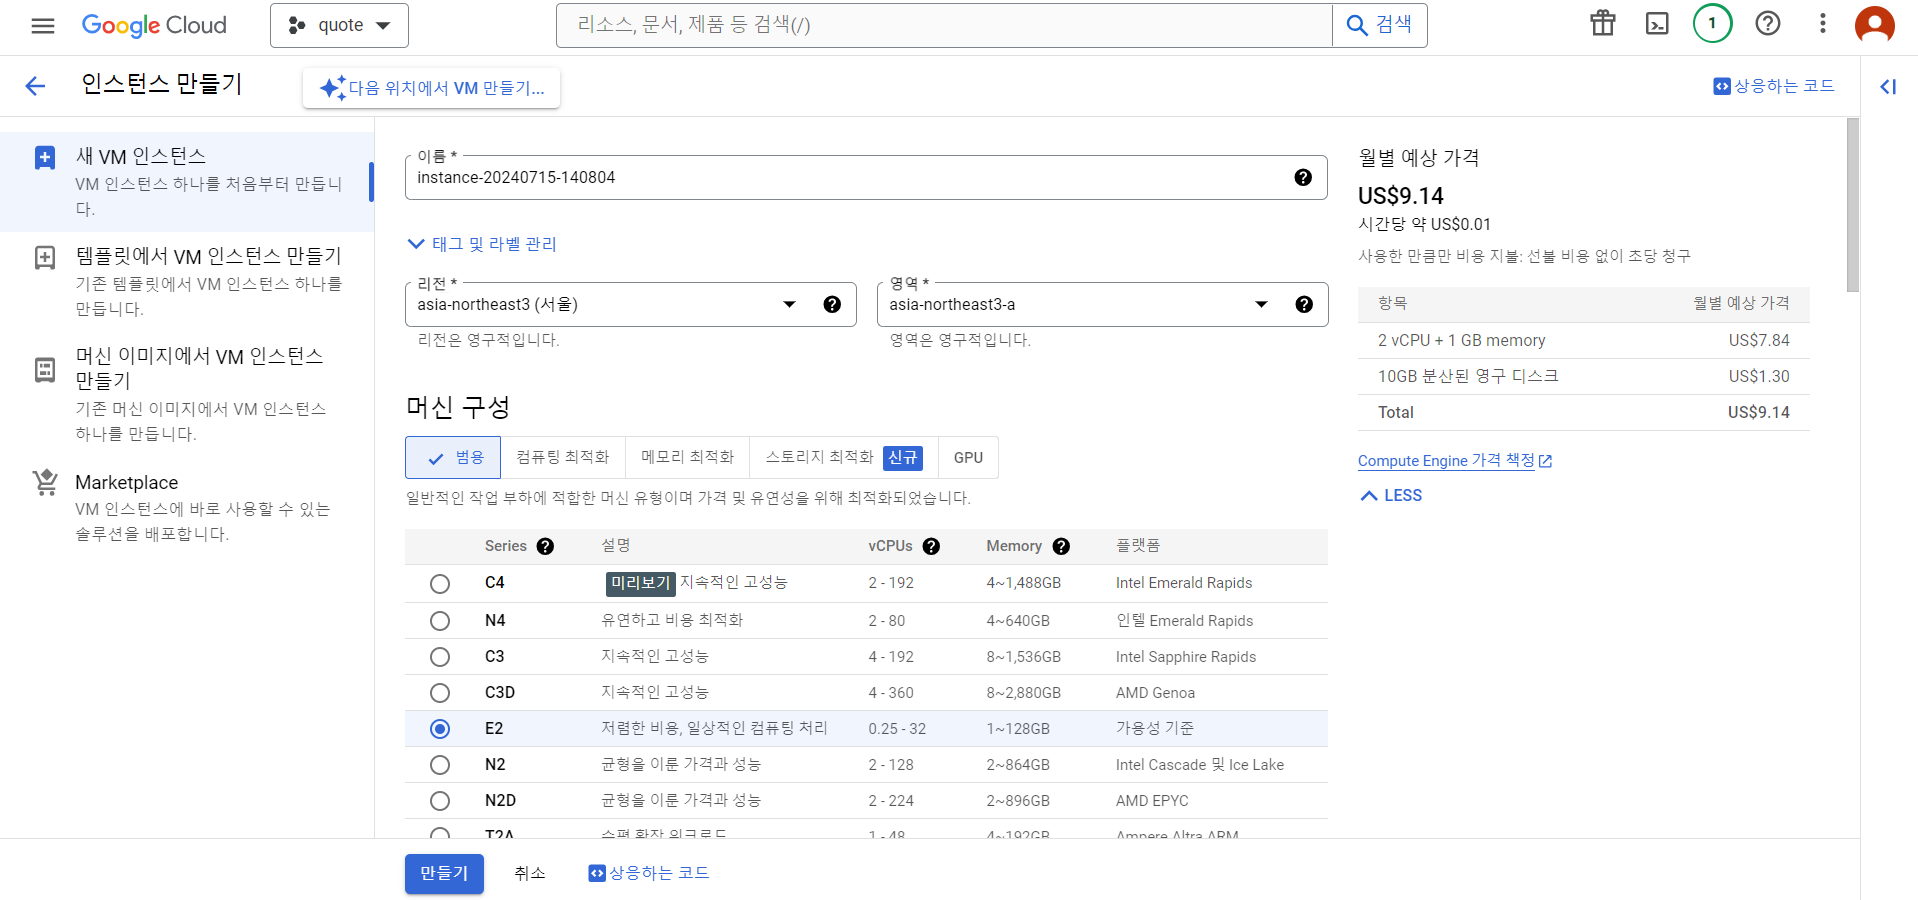Image resolution: width=1918 pixels, height=900 pixels.
Task: Click the Intel Sapphire Rapids platform cell
Action: click(x=1186, y=657)
